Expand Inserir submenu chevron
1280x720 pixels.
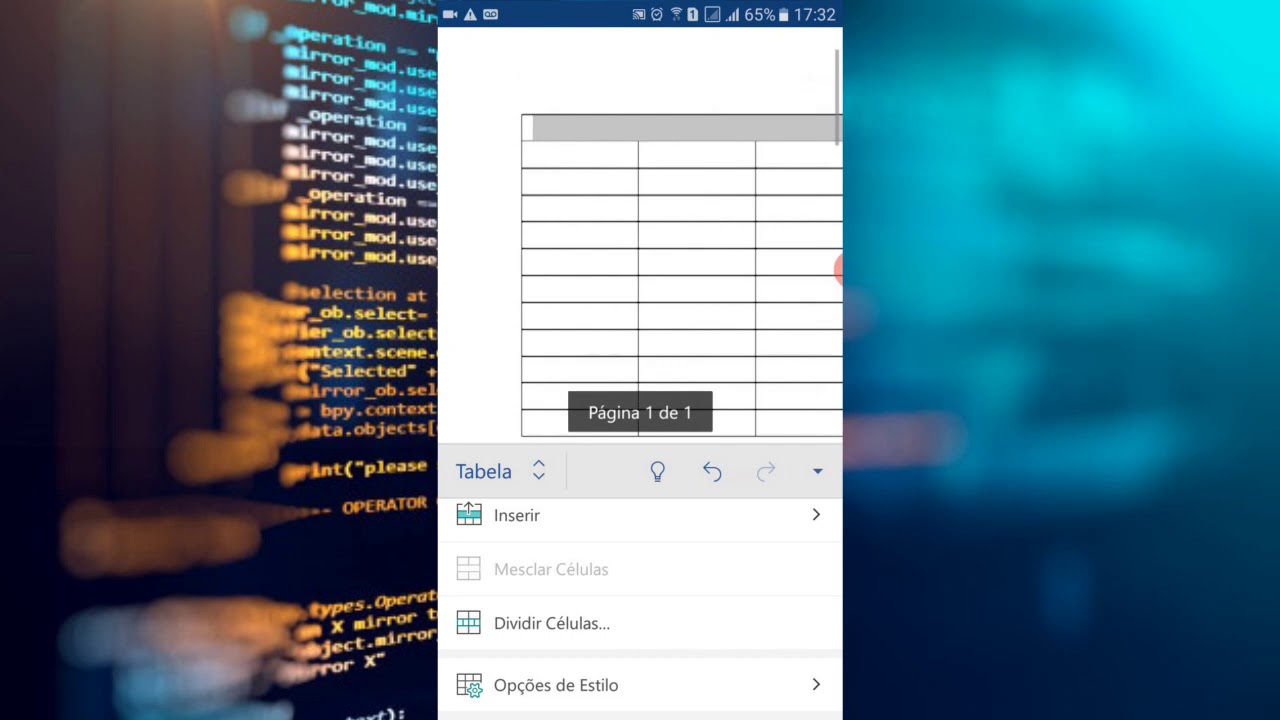point(816,515)
